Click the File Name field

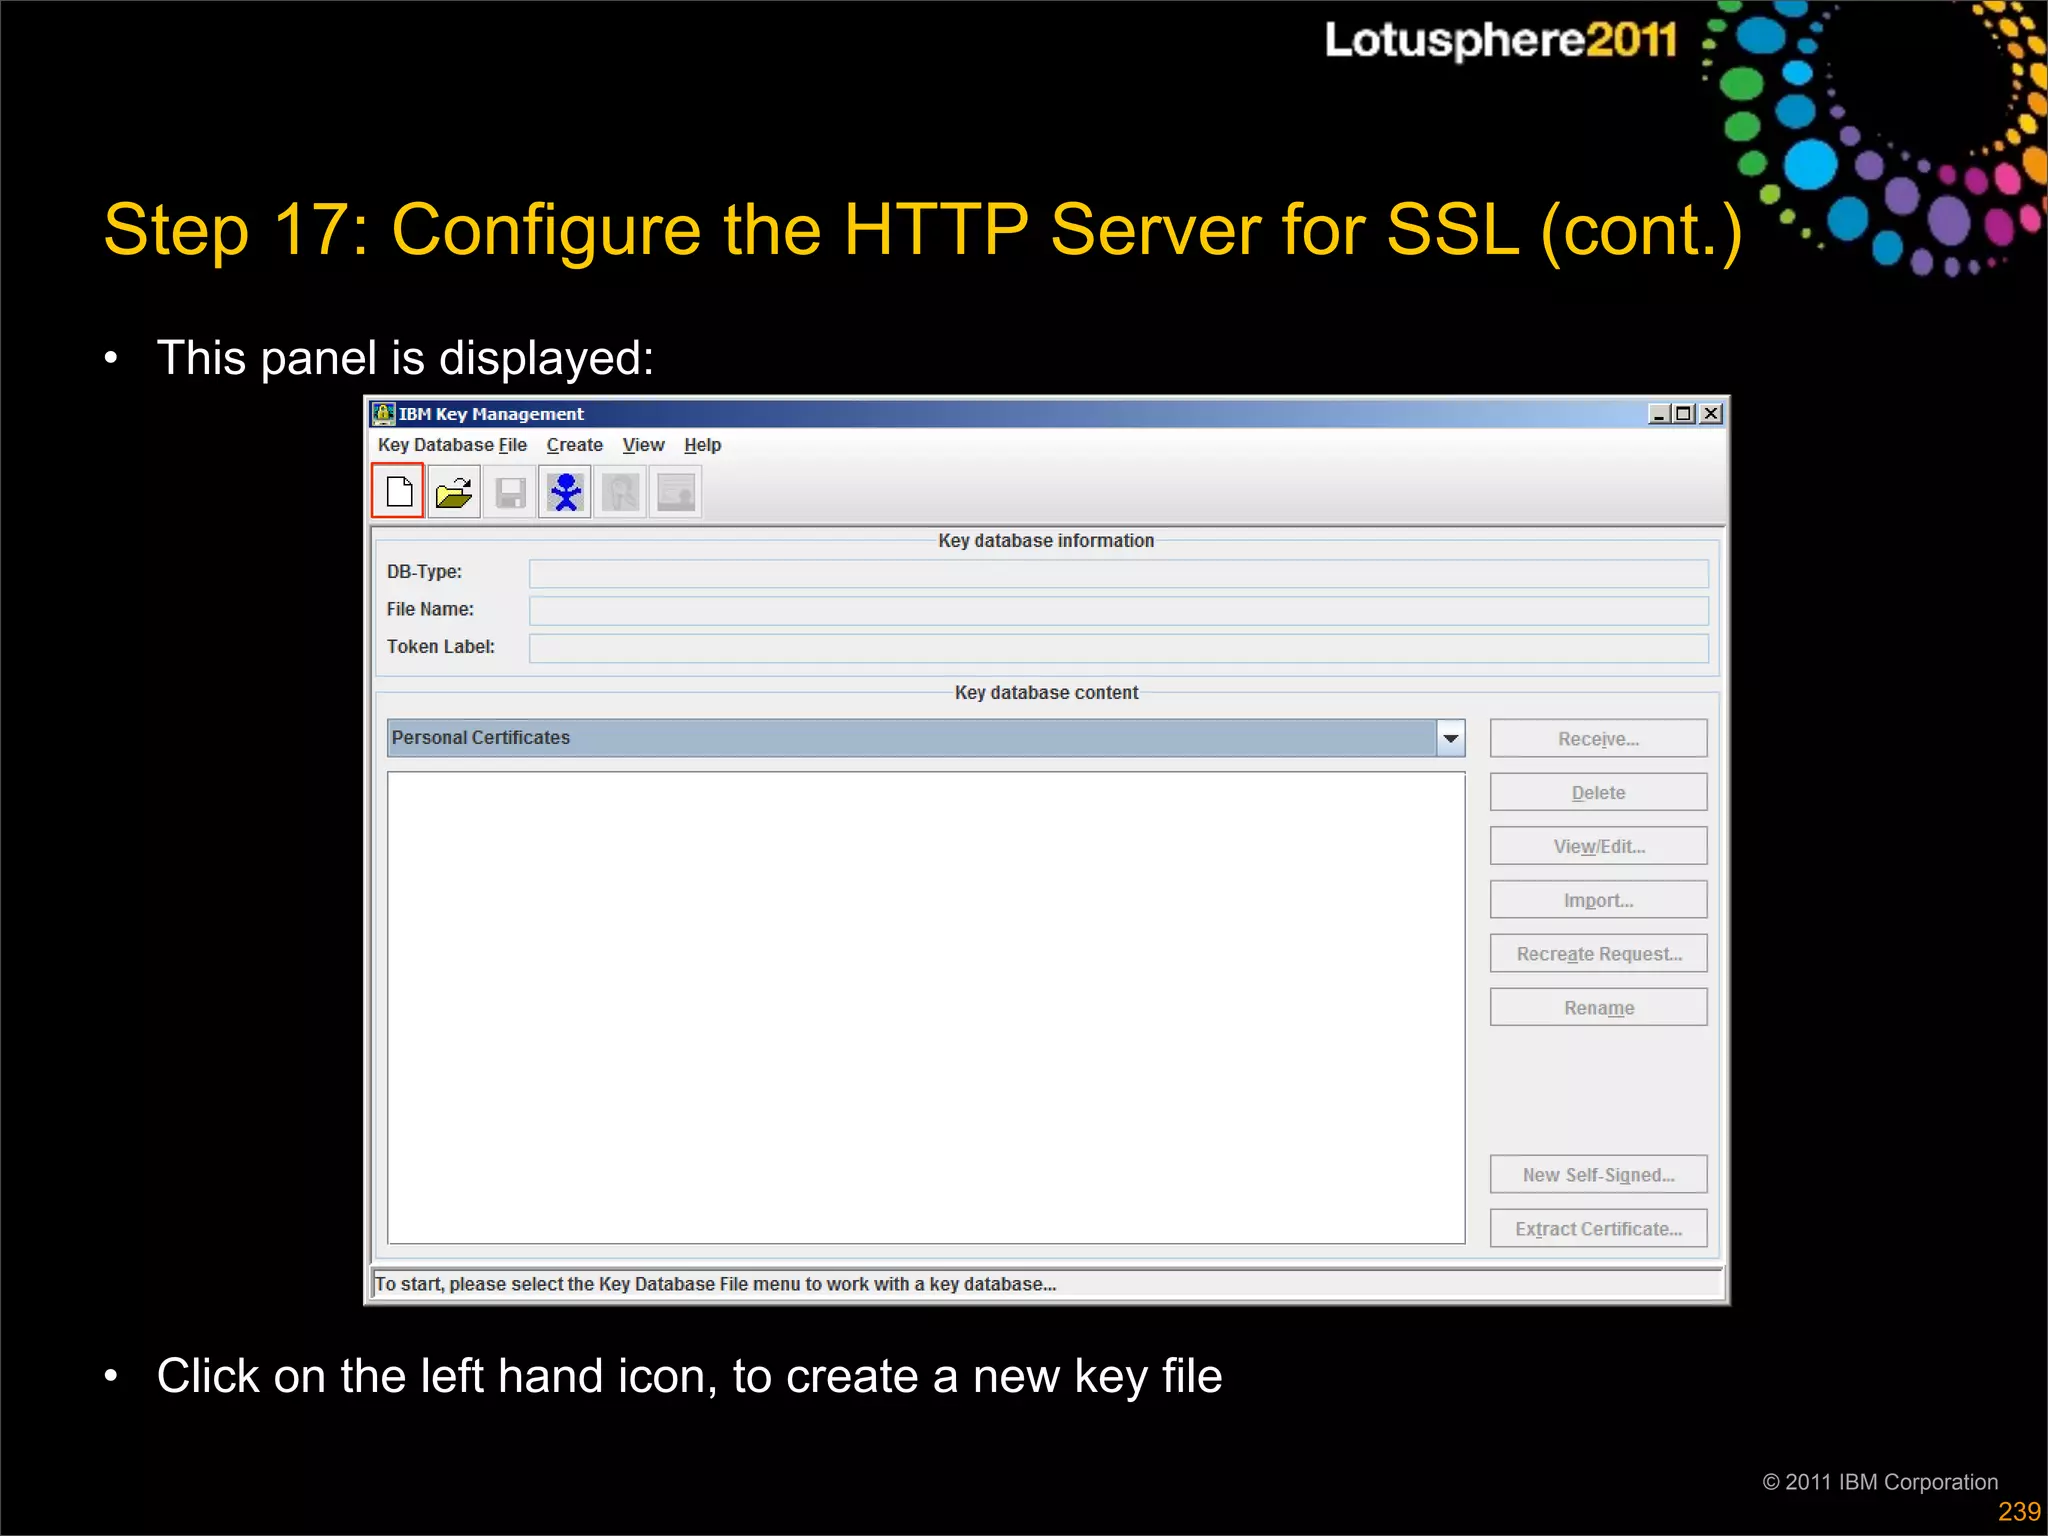(1118, 611)
